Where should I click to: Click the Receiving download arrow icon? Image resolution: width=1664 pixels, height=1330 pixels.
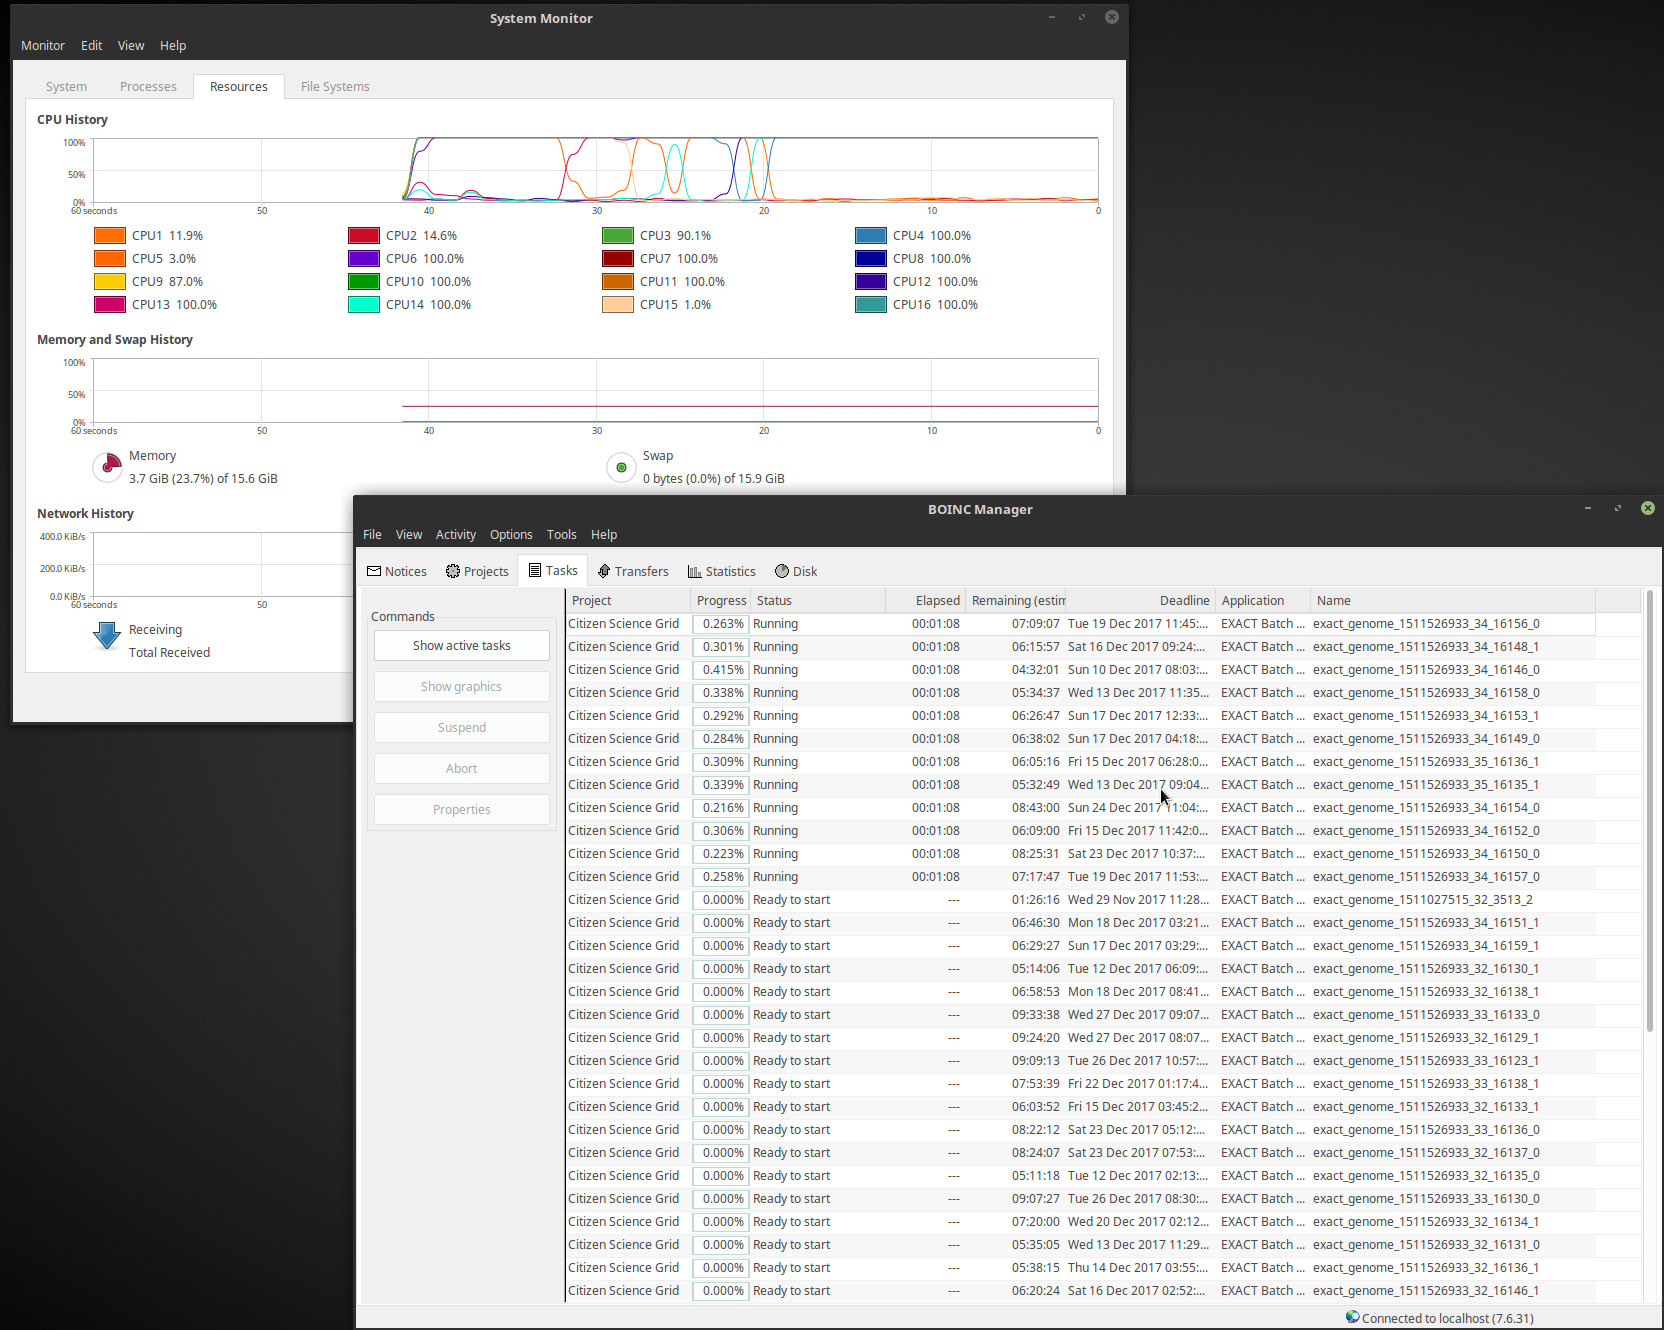point(107,636)
